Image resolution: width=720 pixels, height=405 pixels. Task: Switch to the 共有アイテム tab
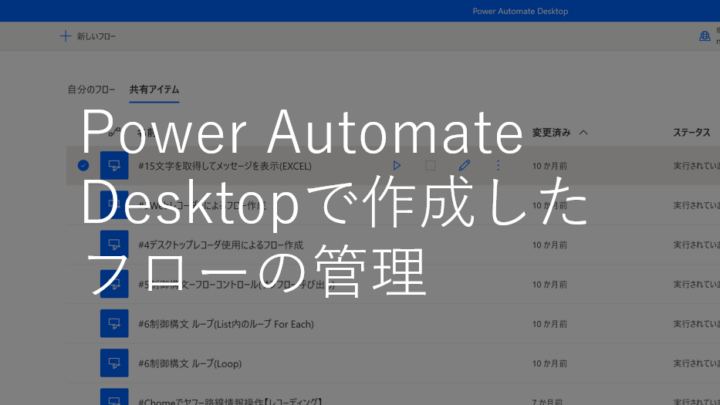point(154,90)
